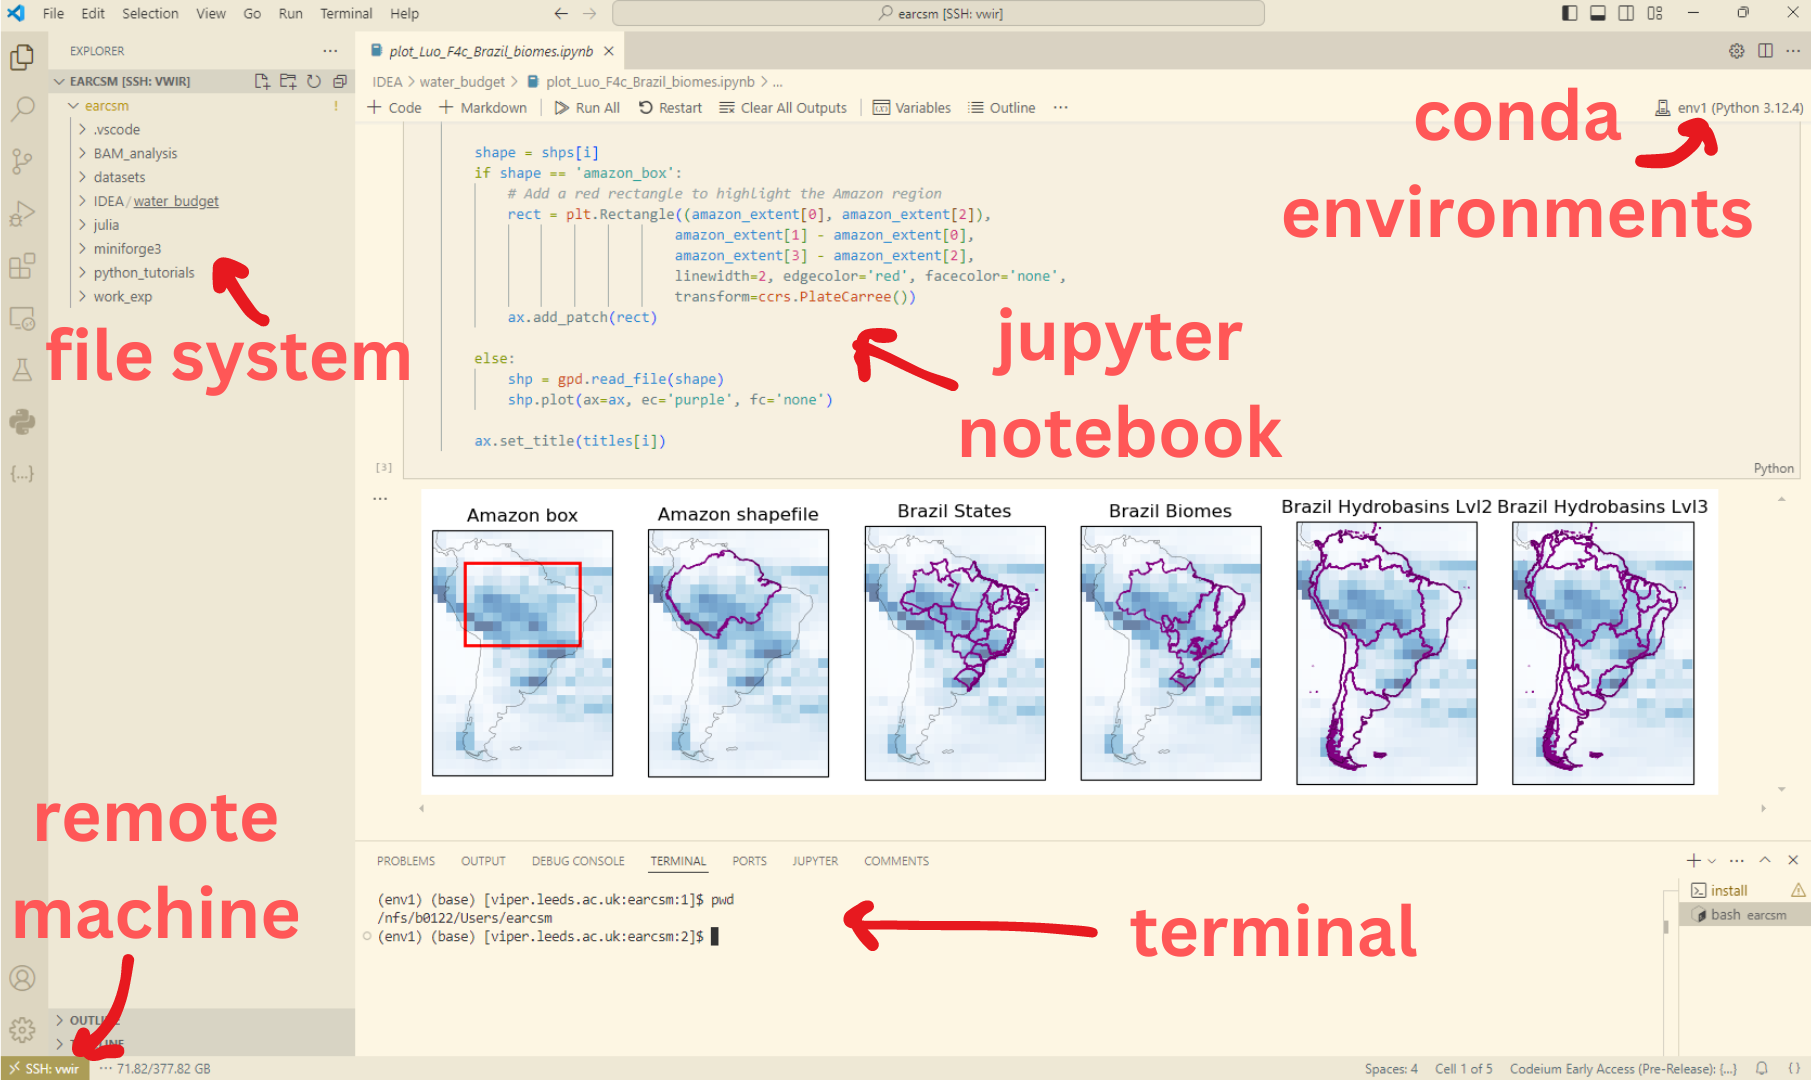Open the Testing flask icon in the sidebar

[x=22, y=370]
